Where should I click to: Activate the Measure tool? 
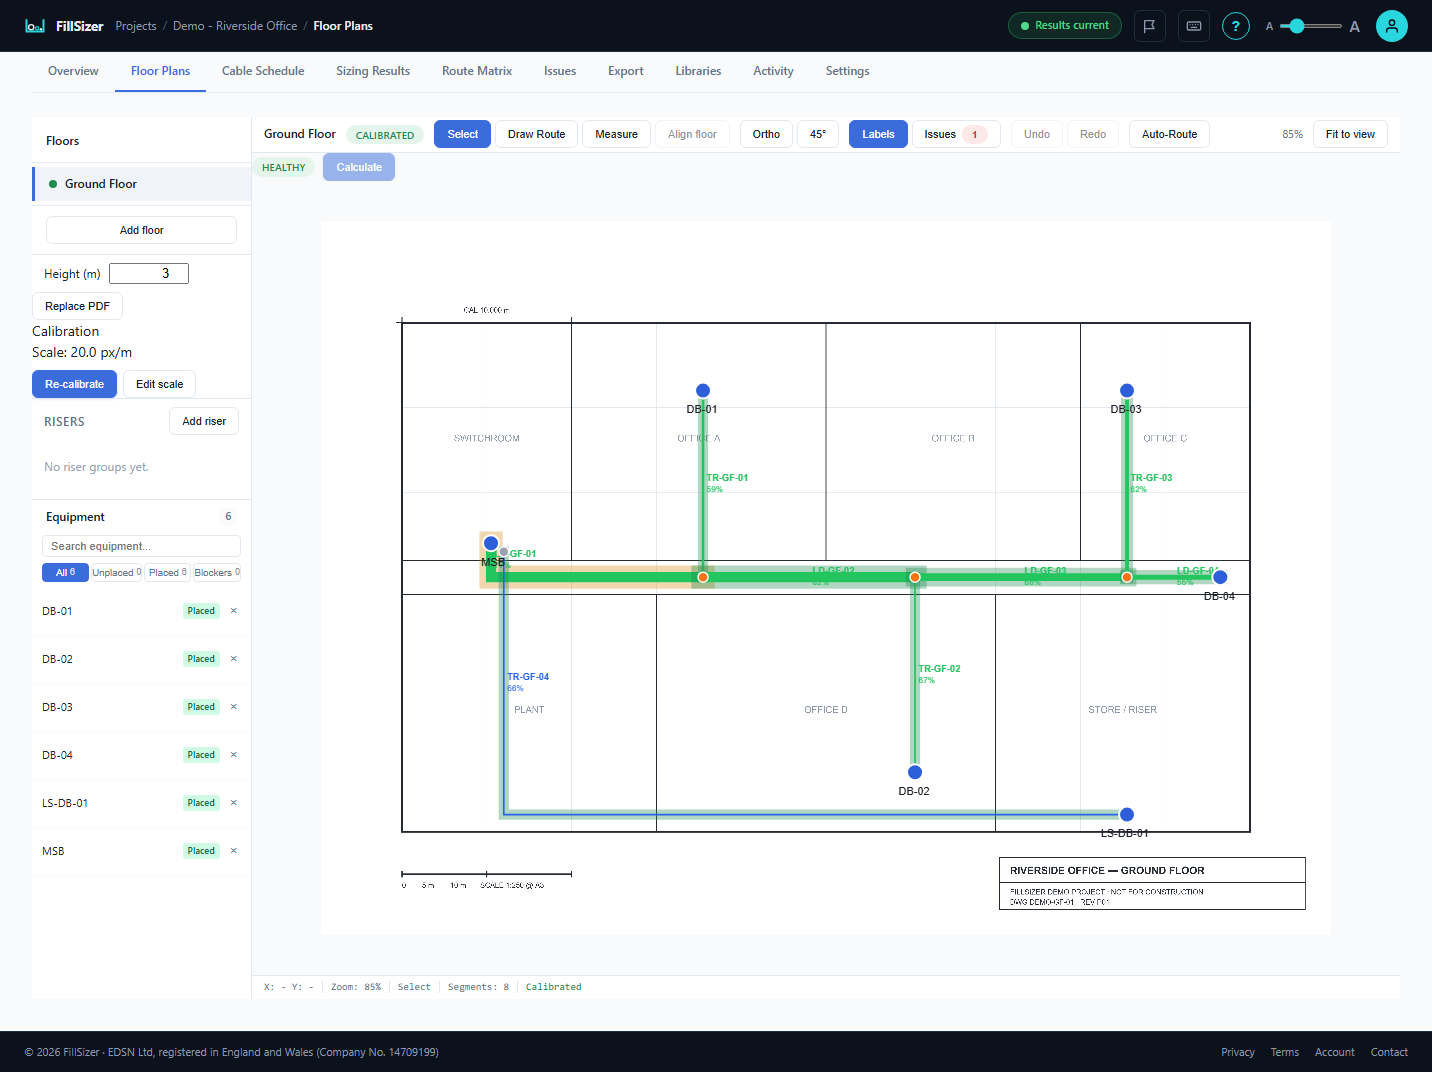click(616, 134)
